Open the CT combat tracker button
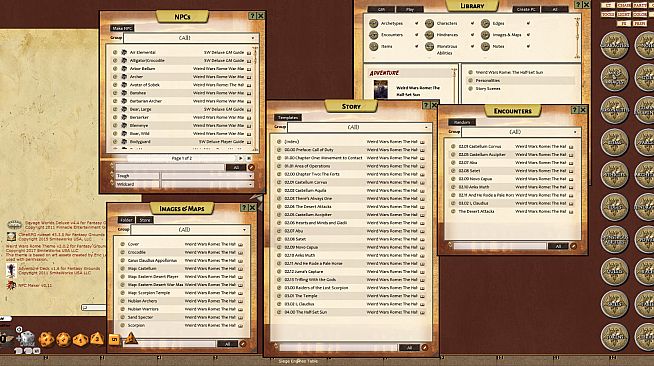The height and width of the screenshot is (366, 654). point(608,5)
